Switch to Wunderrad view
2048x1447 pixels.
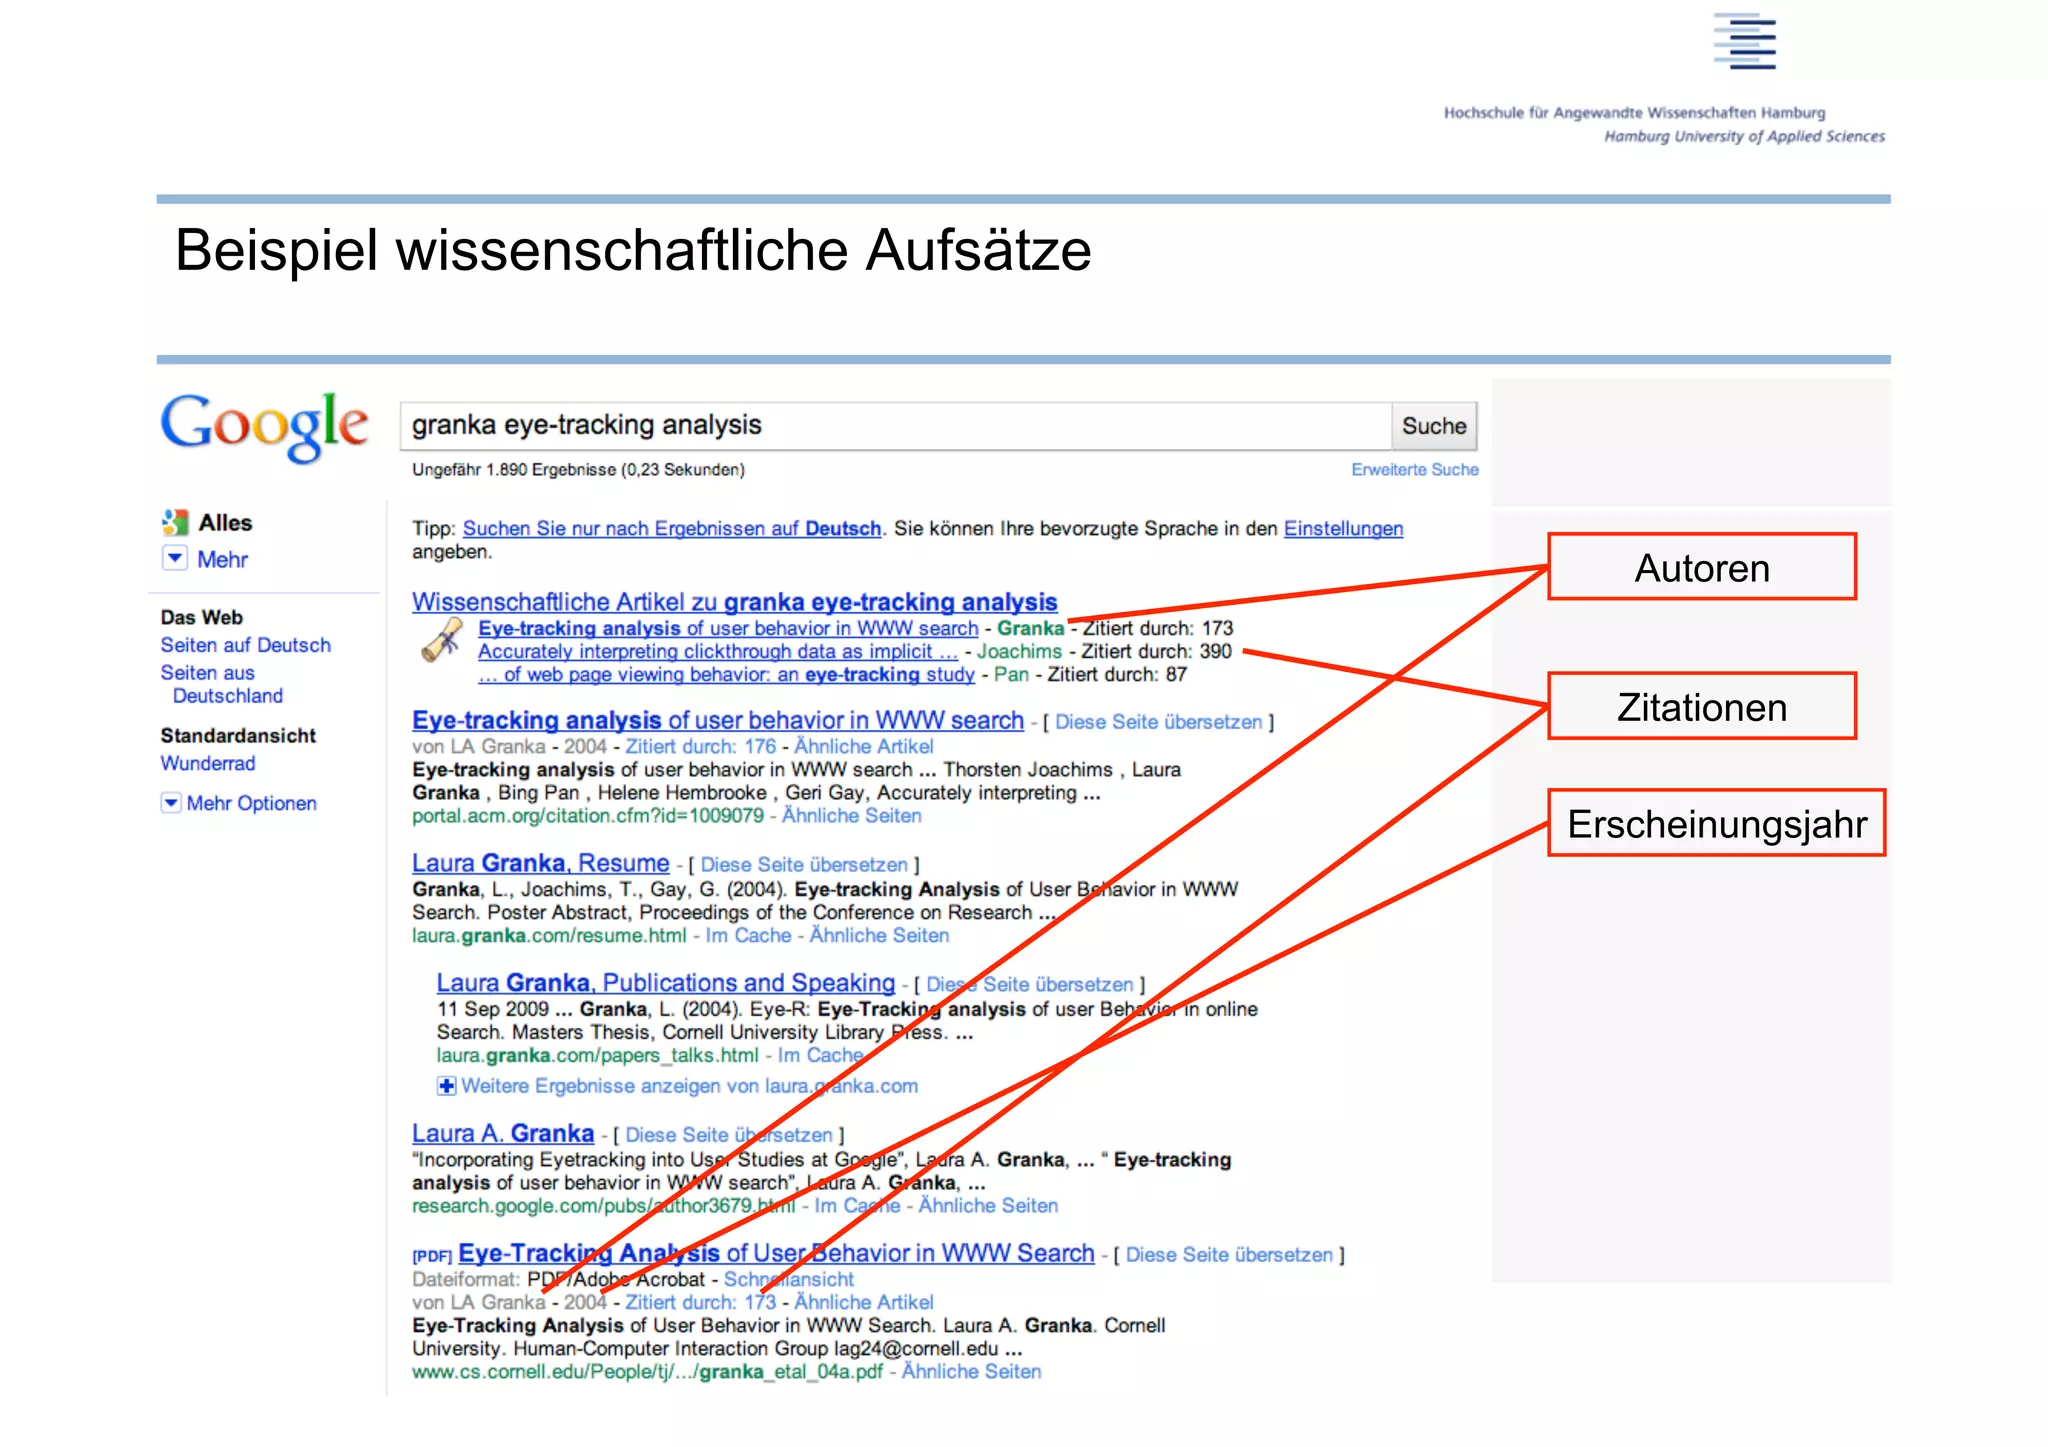pyautogui.click(x=208, y=763)
